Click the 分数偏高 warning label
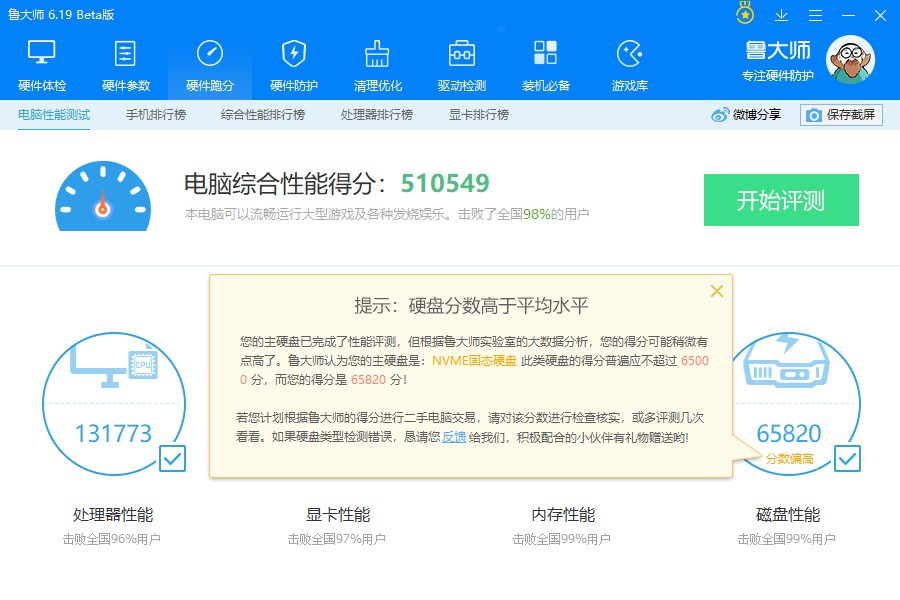The image size is (900, 600). tap(789, 459)
